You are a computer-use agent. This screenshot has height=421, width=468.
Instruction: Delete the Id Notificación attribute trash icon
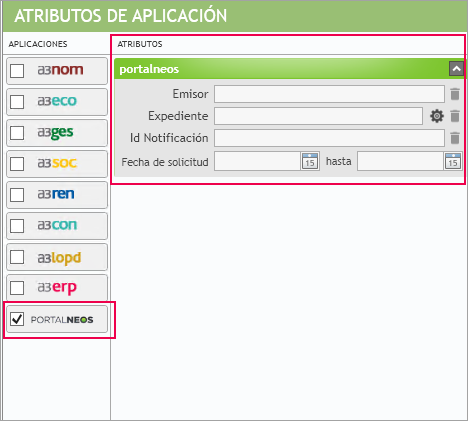coord(455,138)
